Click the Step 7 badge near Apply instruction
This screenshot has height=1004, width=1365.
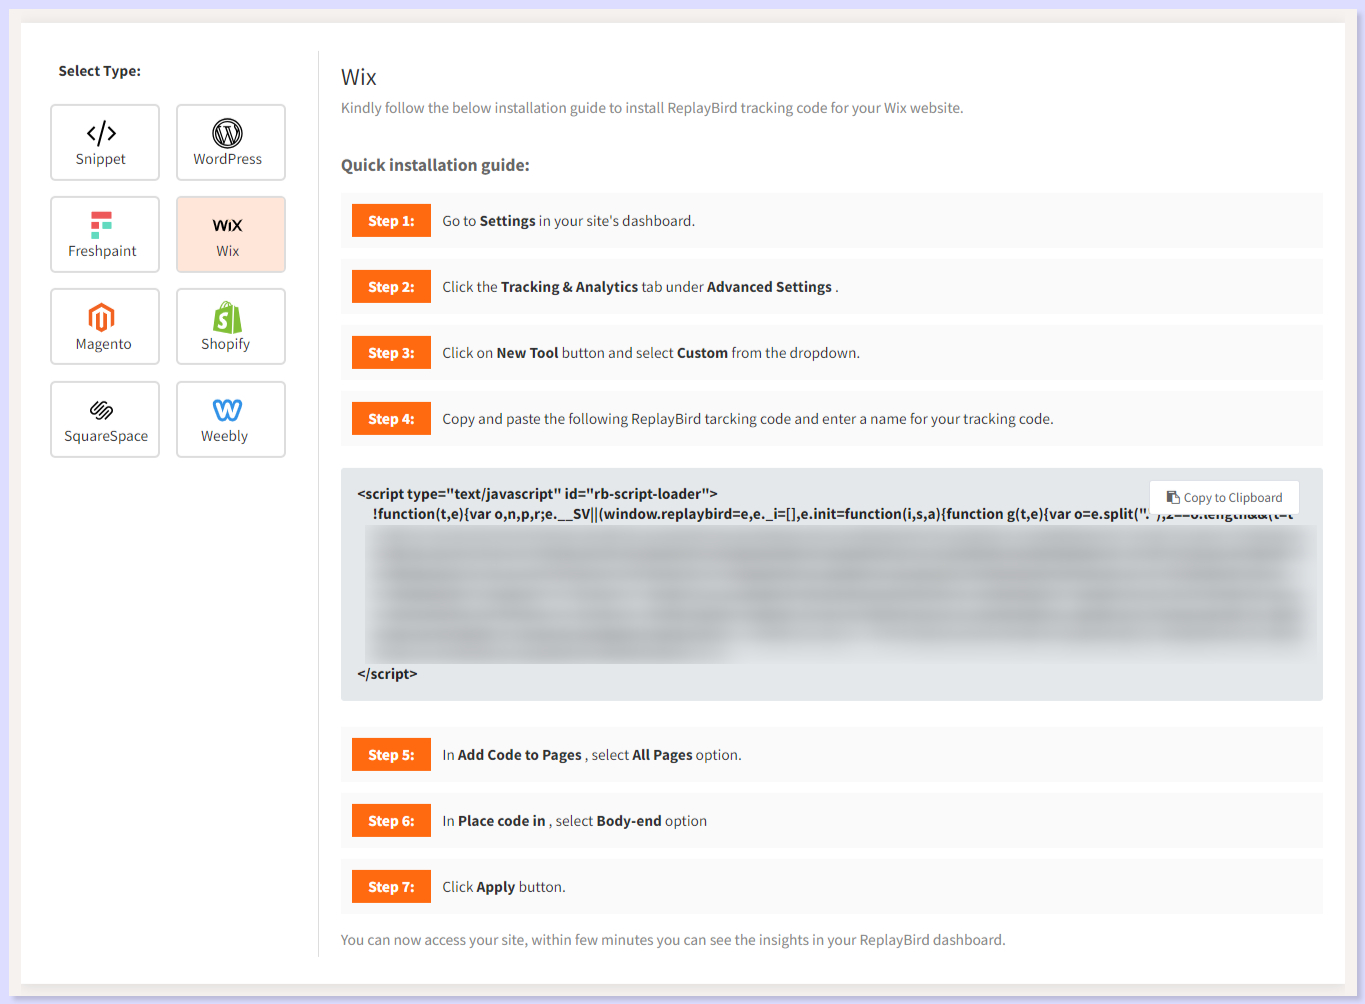pos(391,886)
